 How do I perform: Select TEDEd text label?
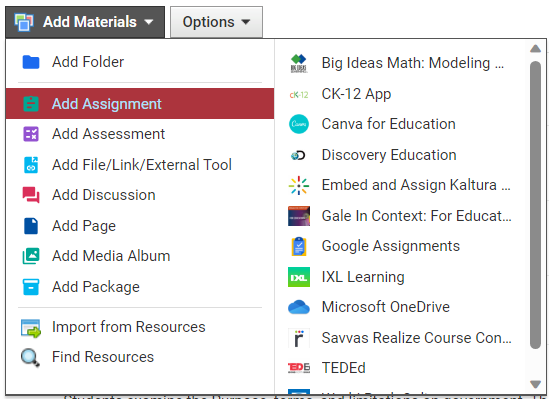coord(344,368)
